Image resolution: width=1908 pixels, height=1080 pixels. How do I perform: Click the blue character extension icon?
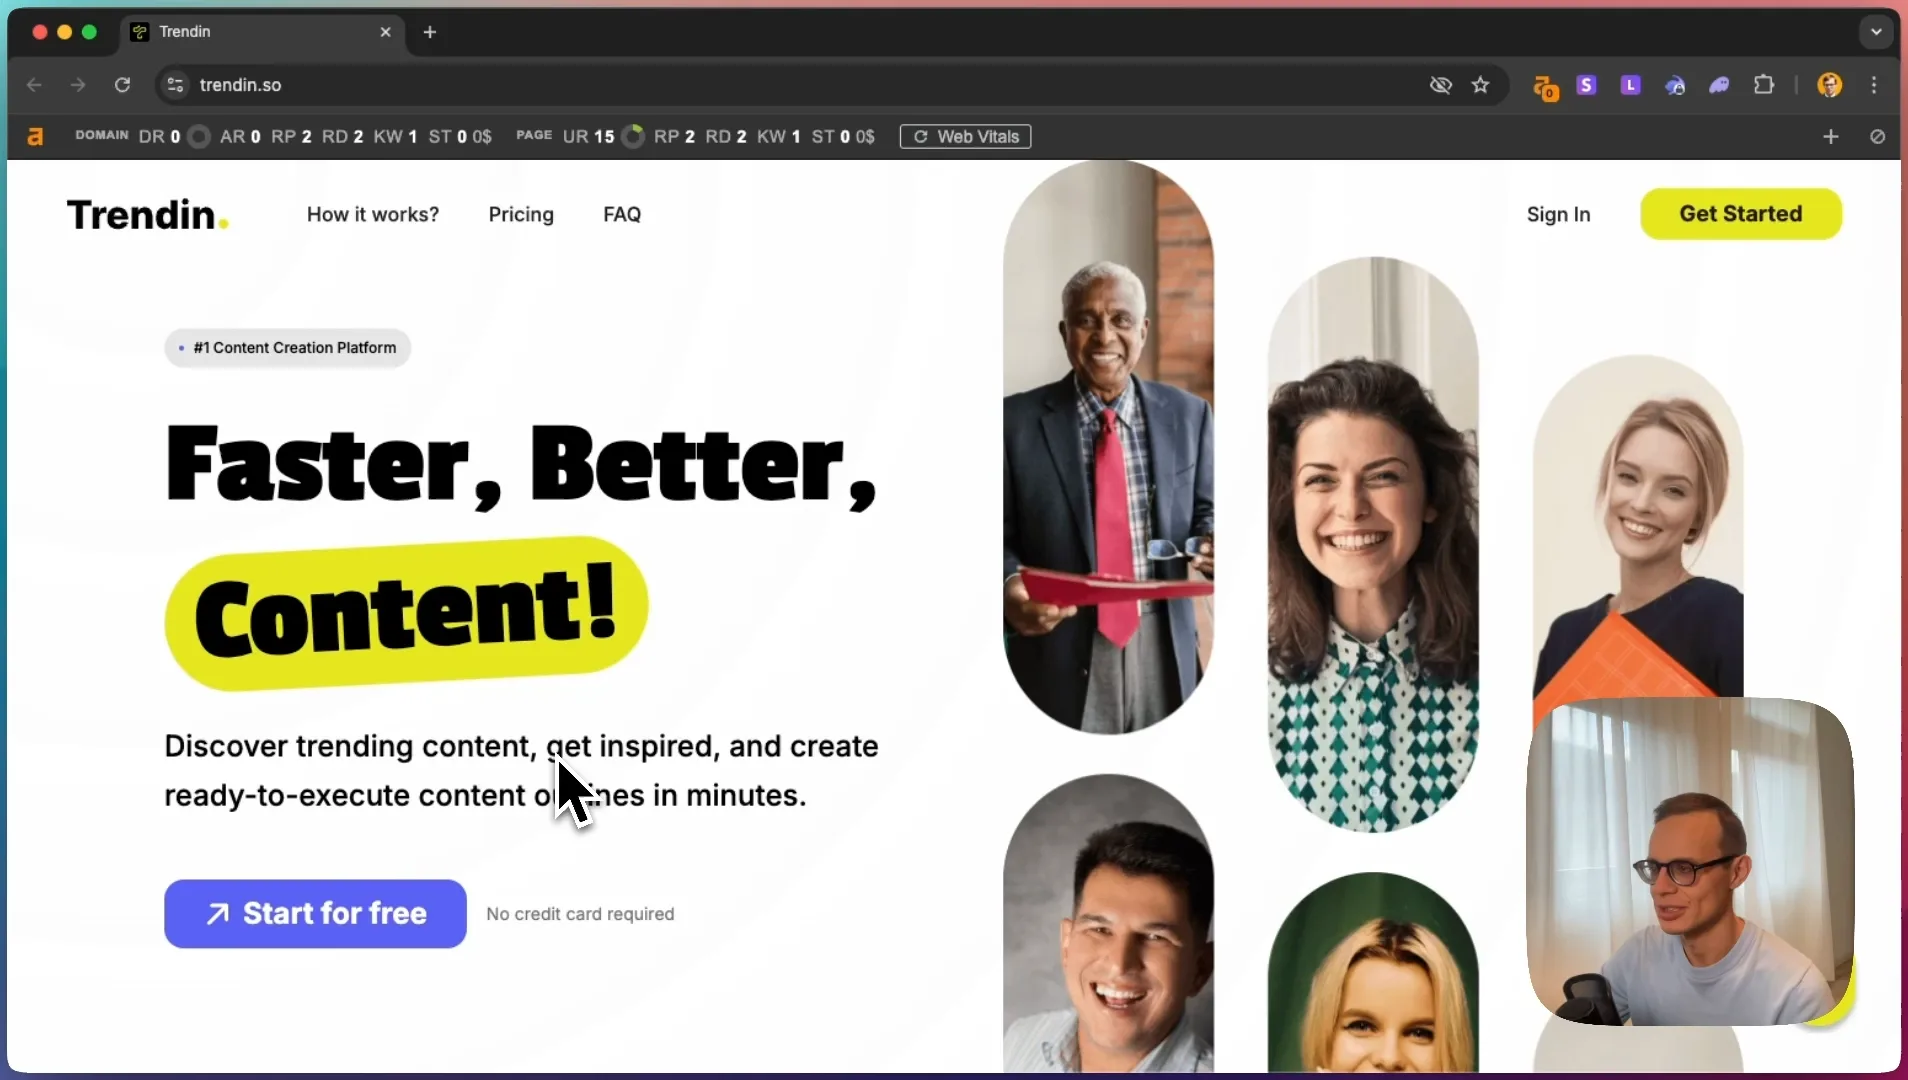(1675, 85)
